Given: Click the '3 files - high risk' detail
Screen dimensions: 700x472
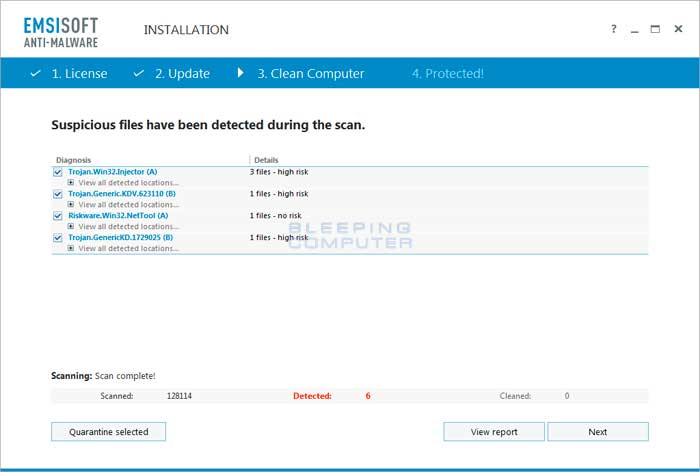Looking at the screenshot, I should 279,172.
